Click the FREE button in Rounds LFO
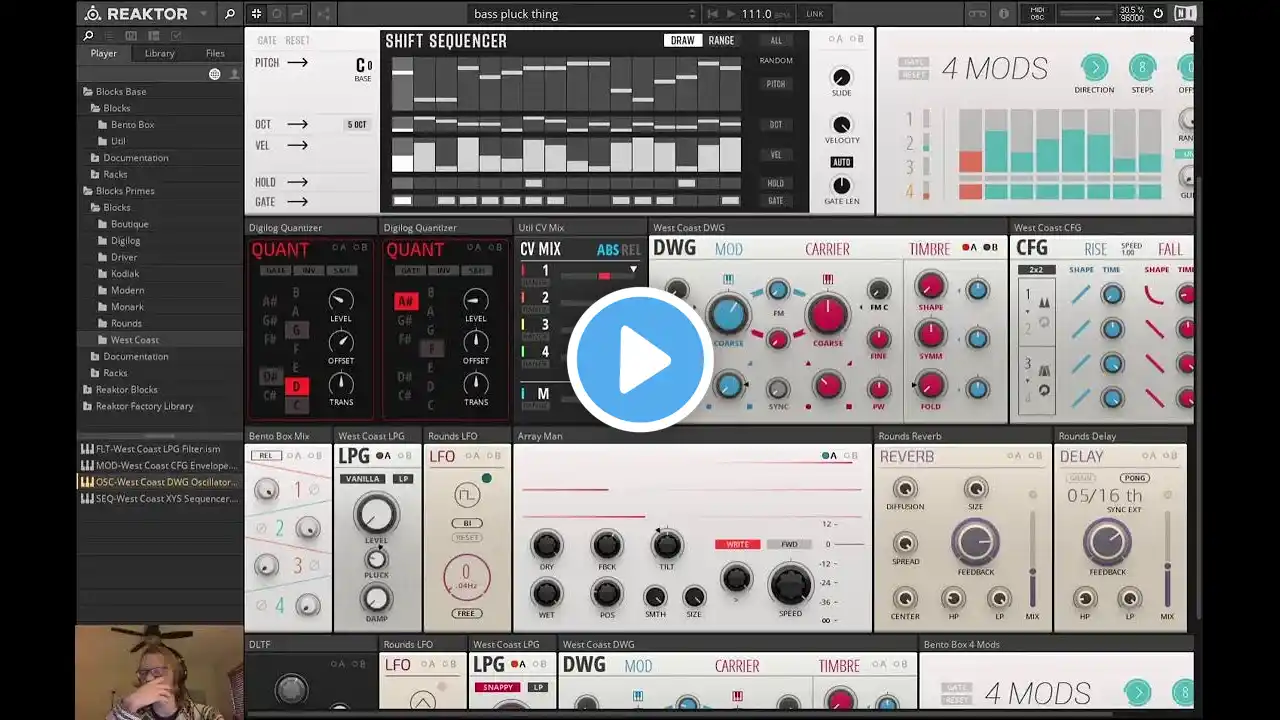 coord(466,613)
